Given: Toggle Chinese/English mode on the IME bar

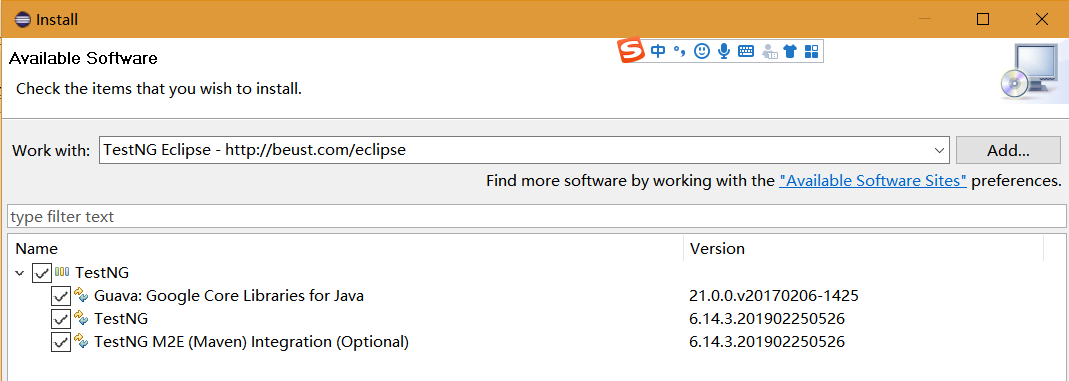Looking at the screenshot, I should click(x=658, y=51).
